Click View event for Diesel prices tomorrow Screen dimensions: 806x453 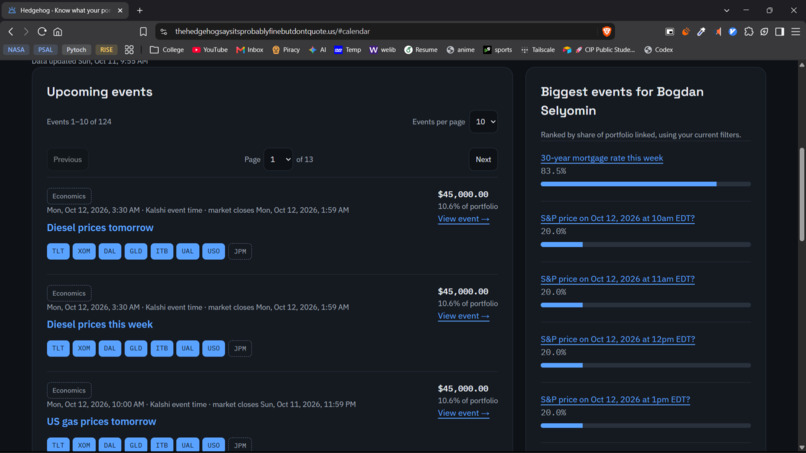(x=463, y=219)
